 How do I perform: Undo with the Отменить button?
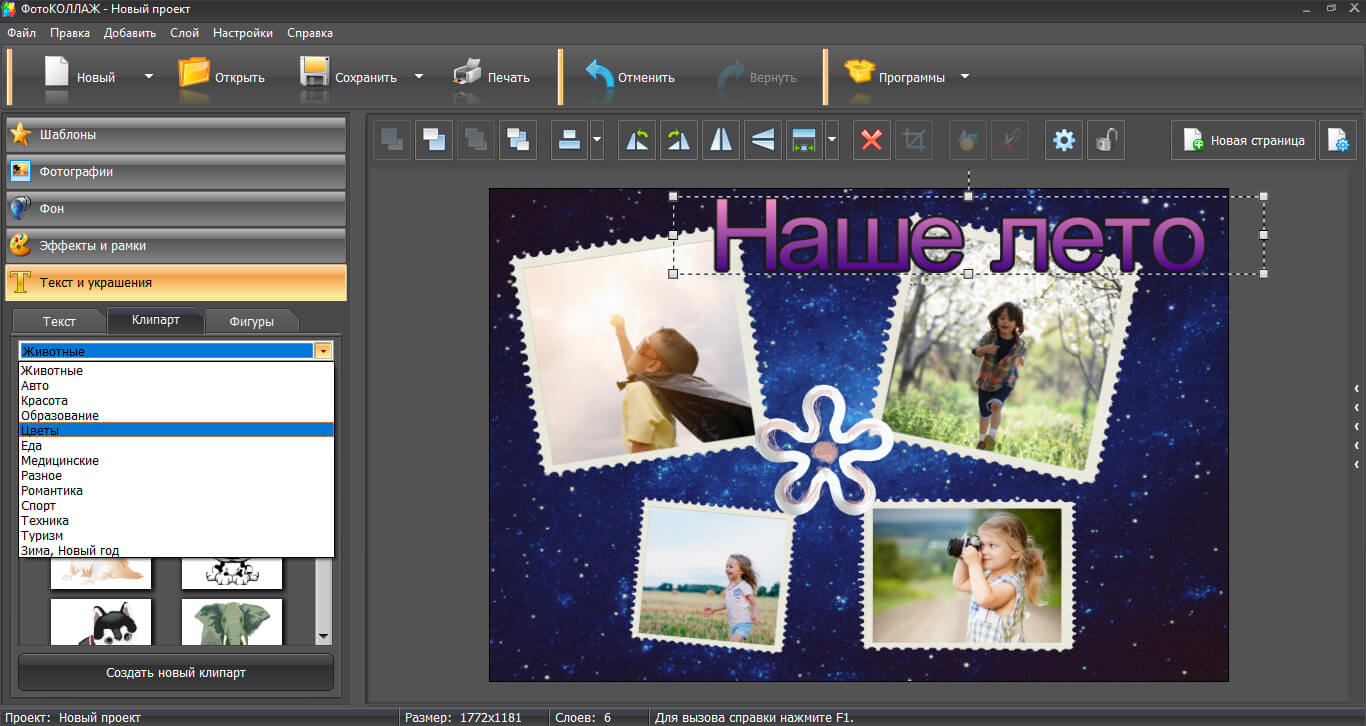[630, 77]
